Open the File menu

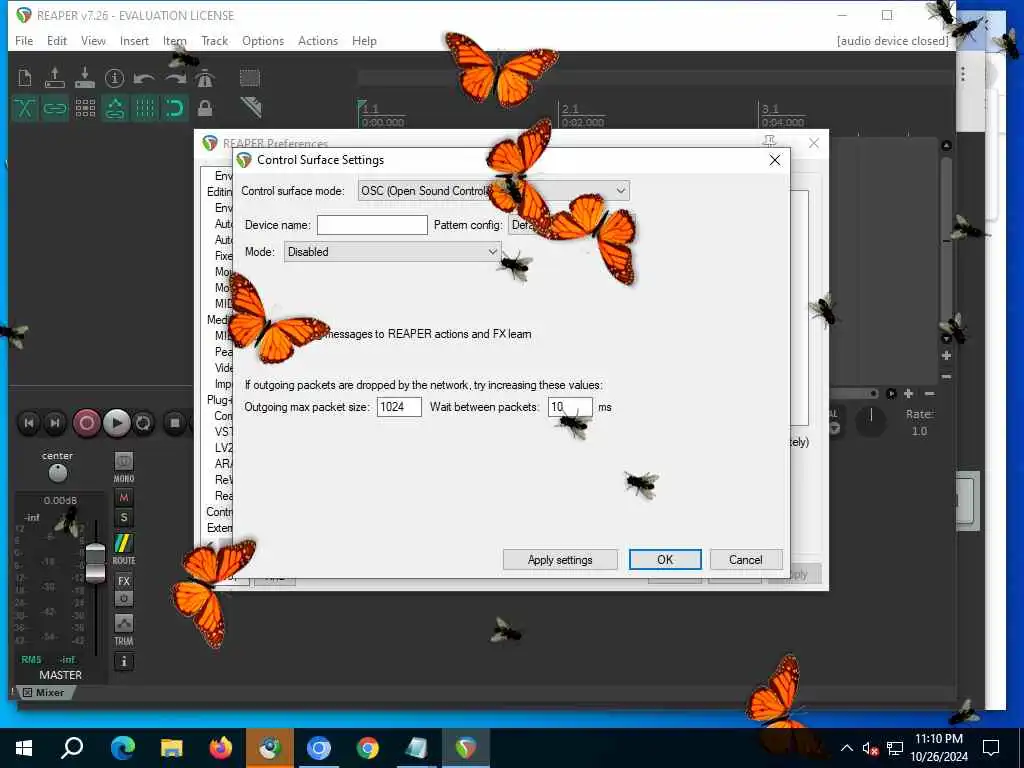[x=24, y=40]
